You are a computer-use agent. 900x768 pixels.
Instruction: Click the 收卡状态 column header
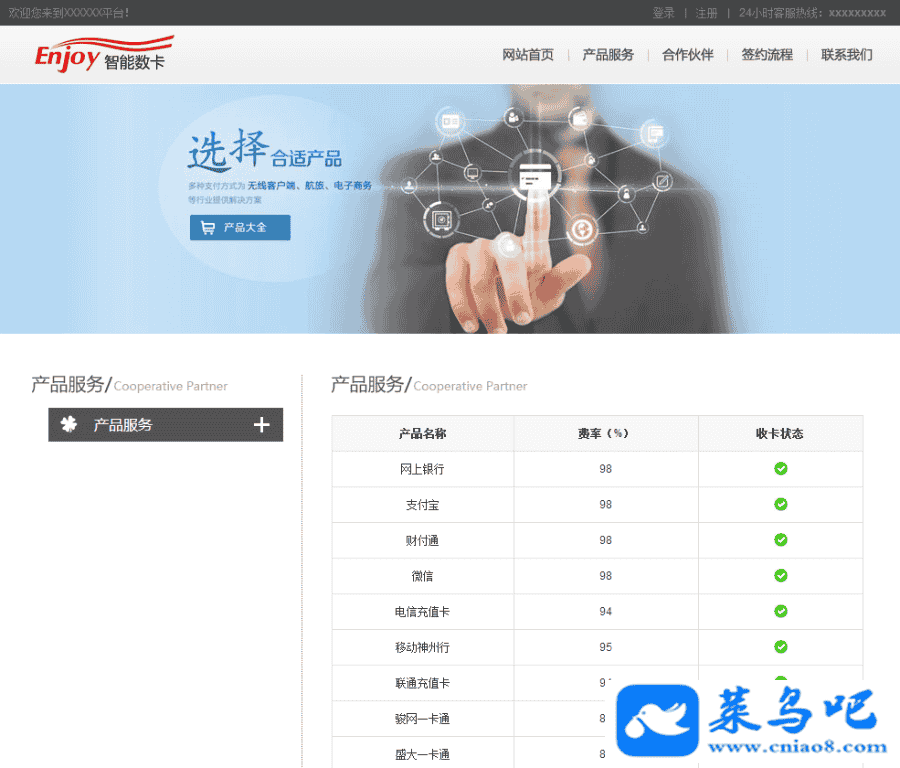point(780,433)
